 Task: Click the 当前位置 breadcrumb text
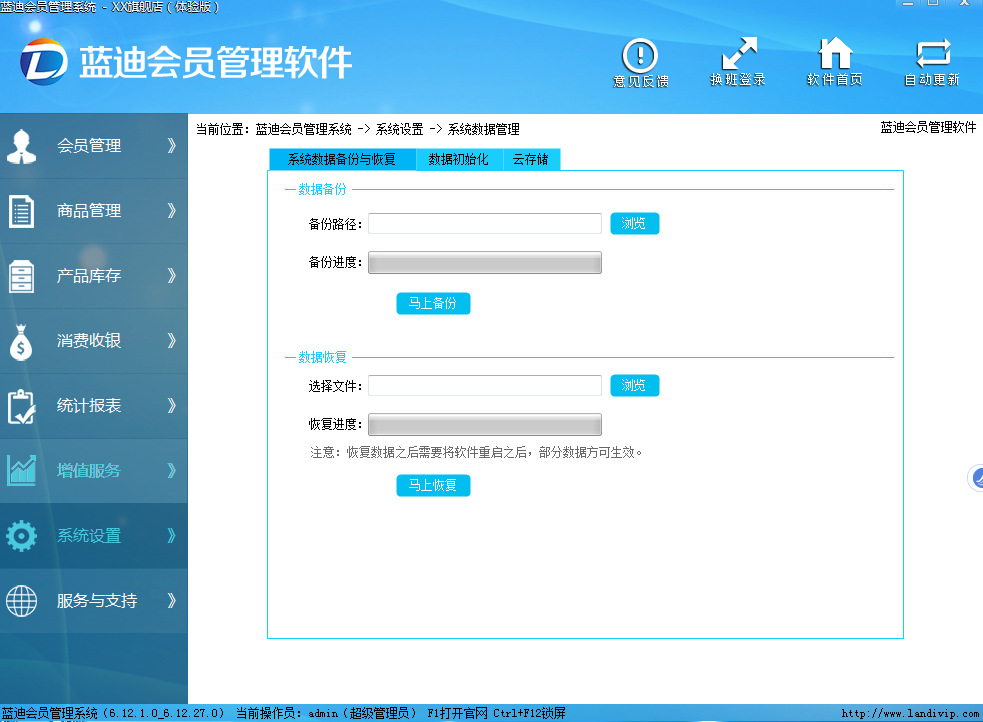coord(358,130)
